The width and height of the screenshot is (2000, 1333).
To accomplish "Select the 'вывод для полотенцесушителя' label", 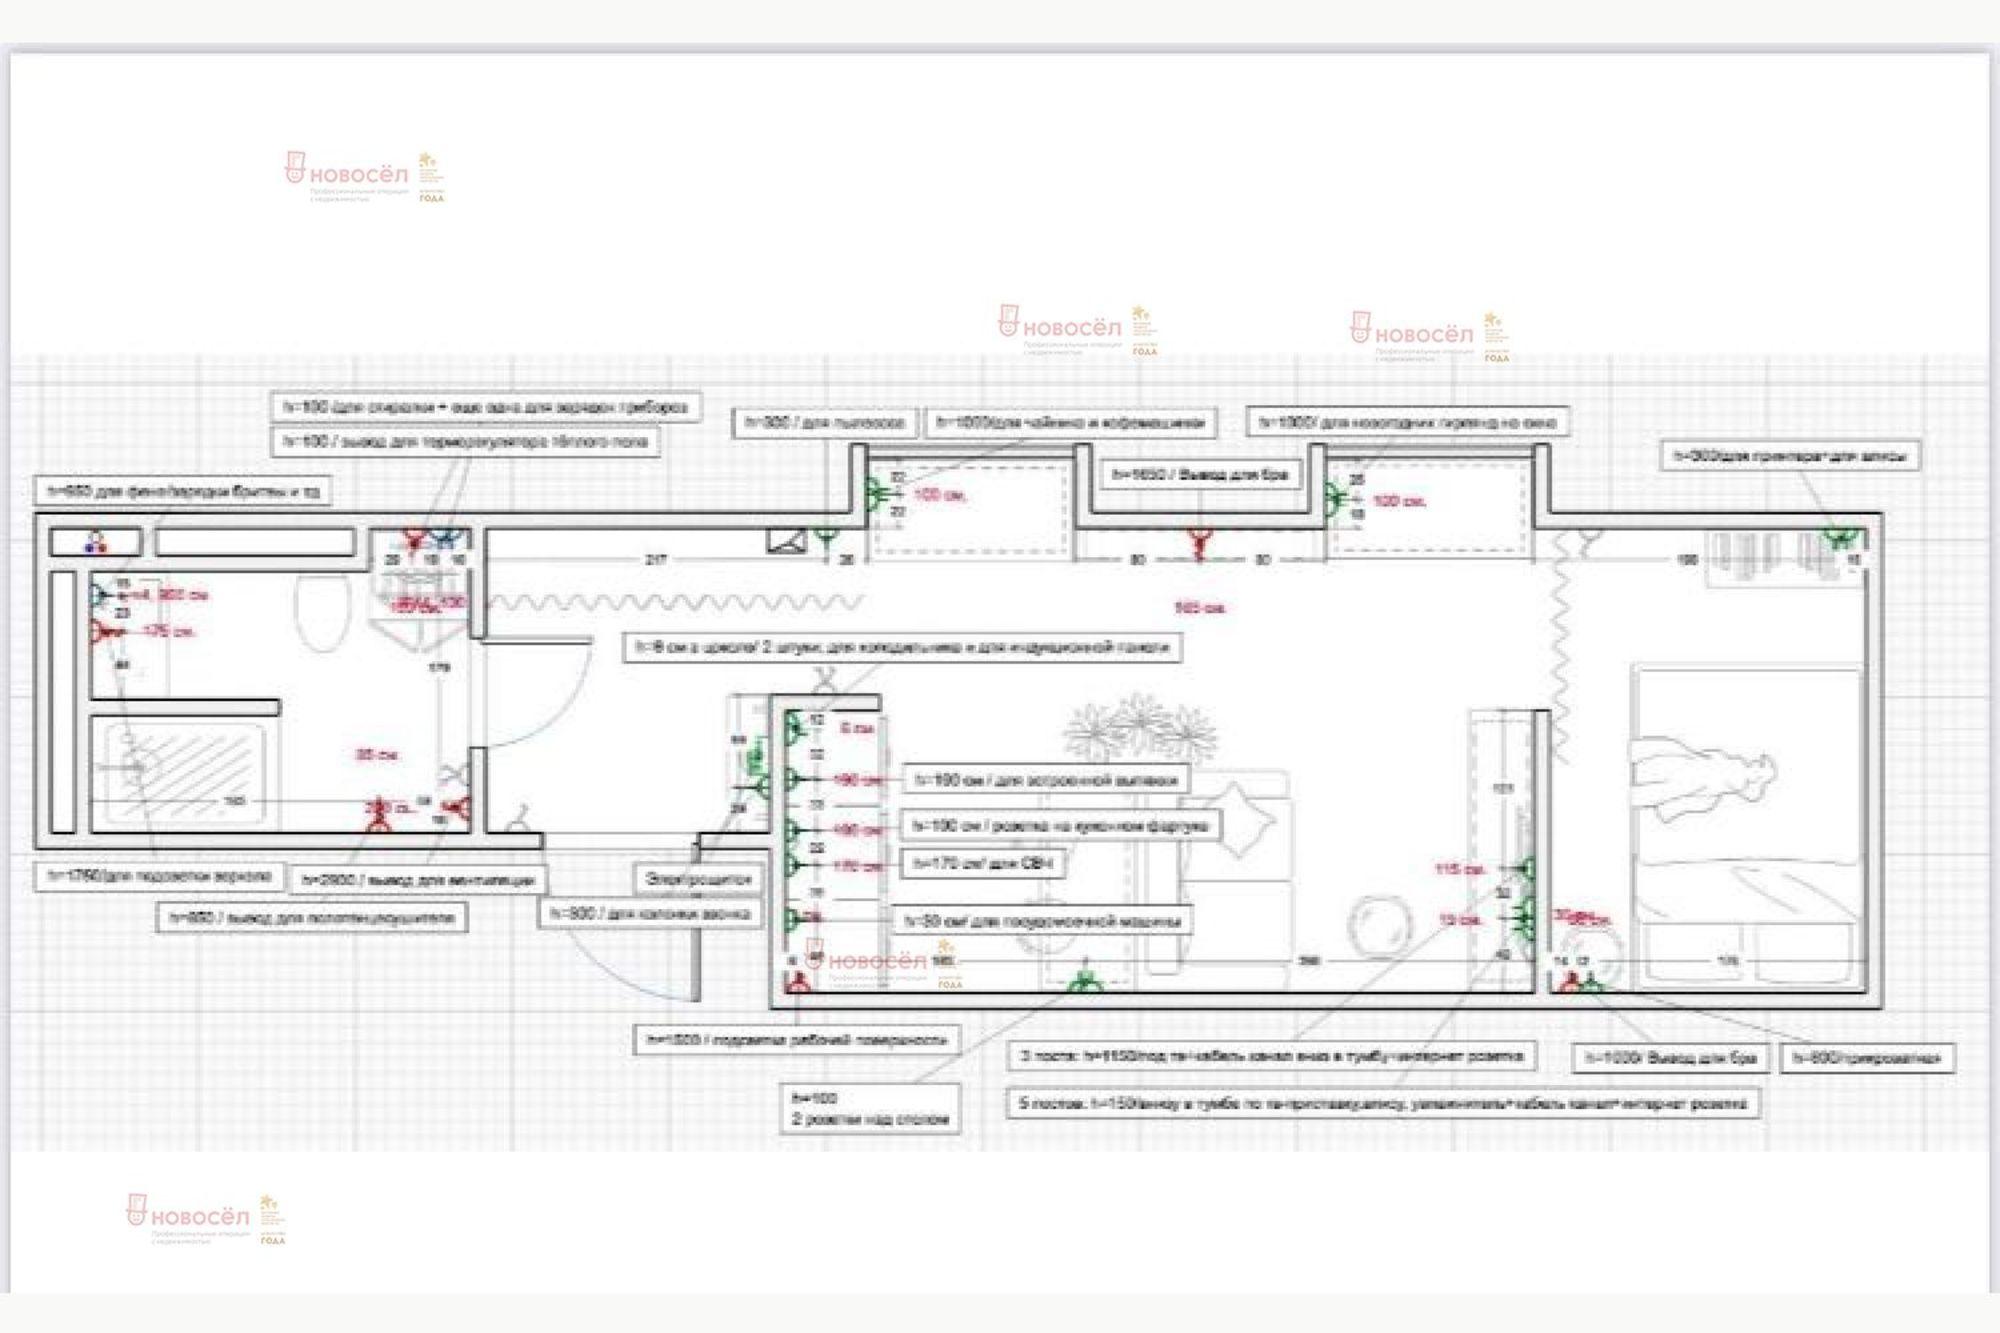I will (x=312, y=917).
